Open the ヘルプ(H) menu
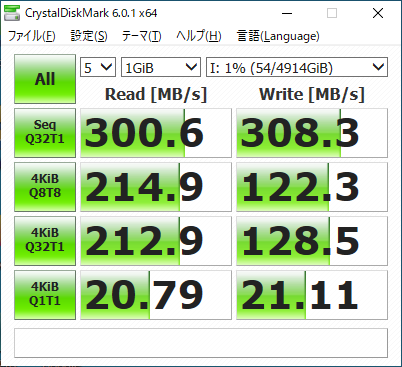The image size is (402, 367). pos(199,36)
